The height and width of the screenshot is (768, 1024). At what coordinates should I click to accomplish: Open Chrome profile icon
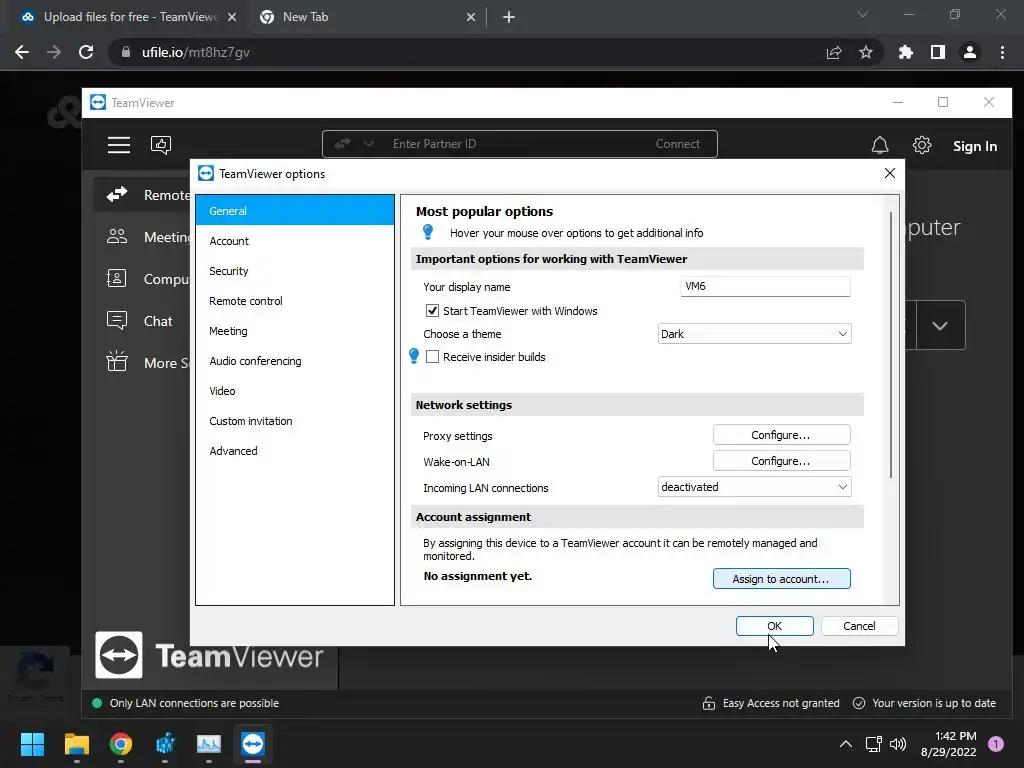970,52
